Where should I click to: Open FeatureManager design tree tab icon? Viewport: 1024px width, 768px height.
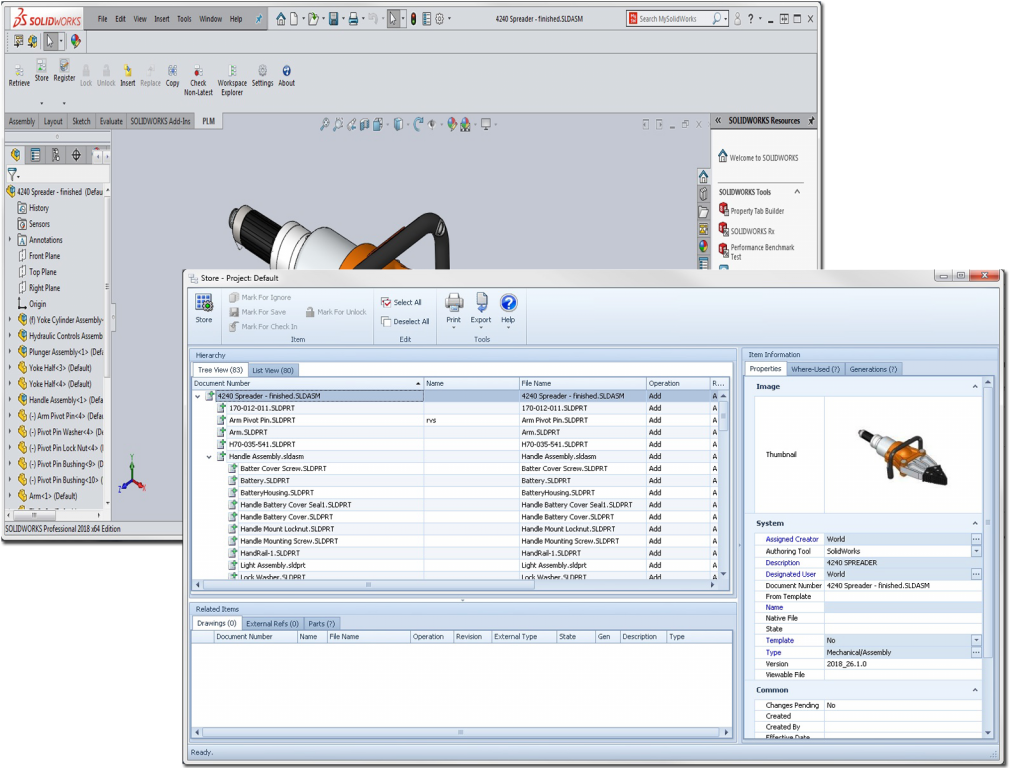click(x=15, y=155)
